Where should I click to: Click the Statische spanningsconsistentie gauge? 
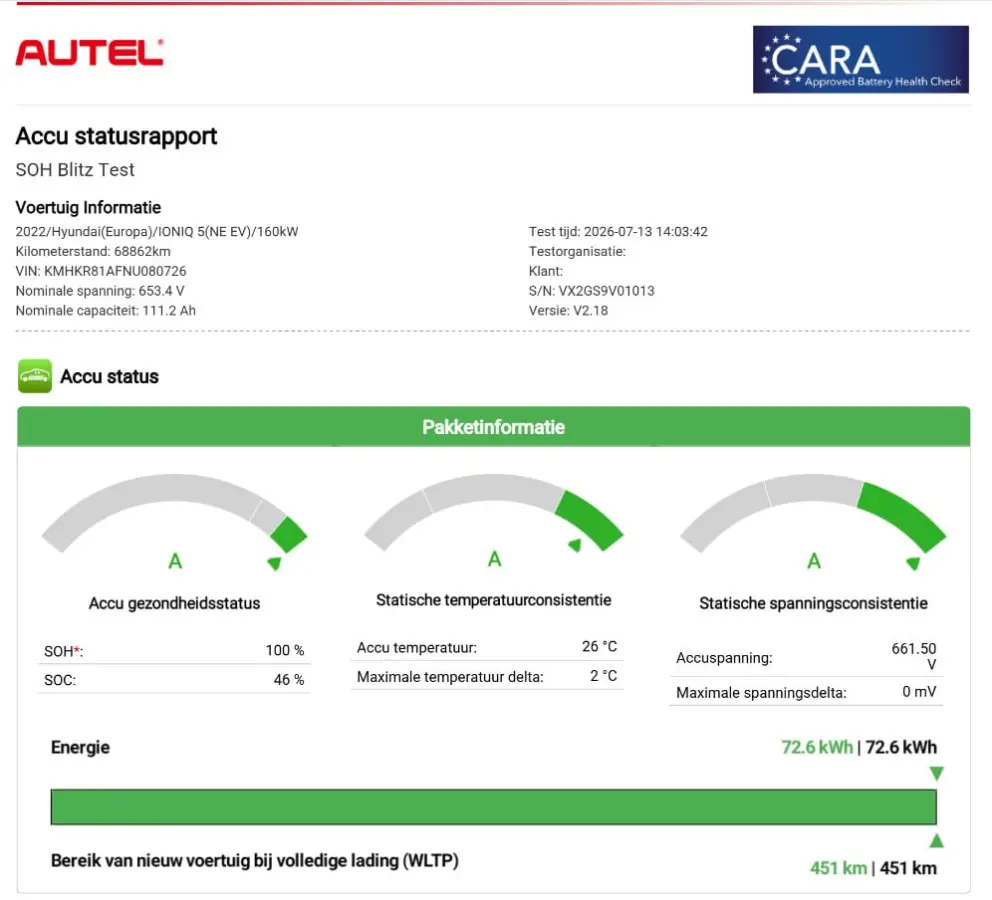tap(813, 512)
